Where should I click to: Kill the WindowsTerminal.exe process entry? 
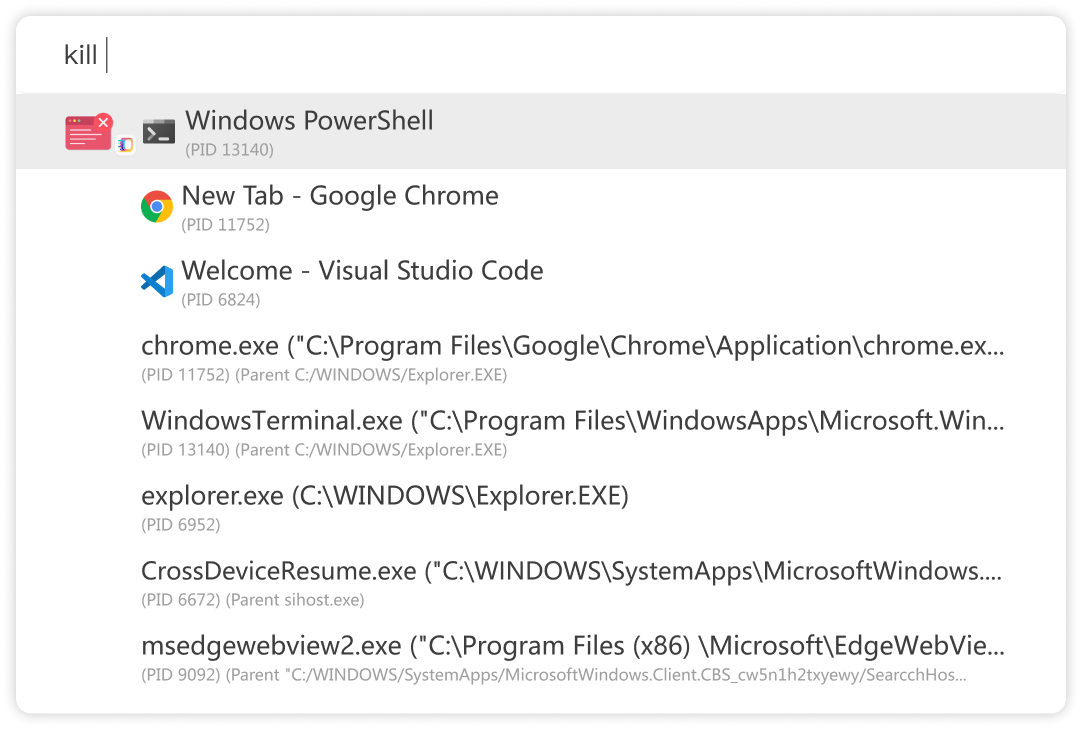pyautogui.click(x=572, y=422)
